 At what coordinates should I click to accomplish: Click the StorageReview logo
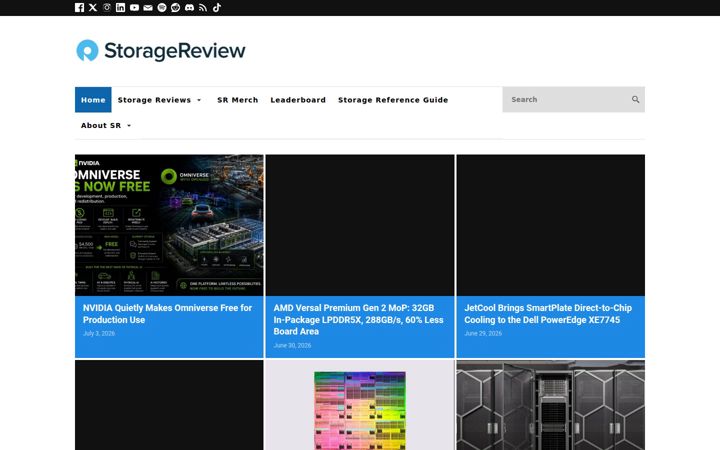(x=161, y=51)
